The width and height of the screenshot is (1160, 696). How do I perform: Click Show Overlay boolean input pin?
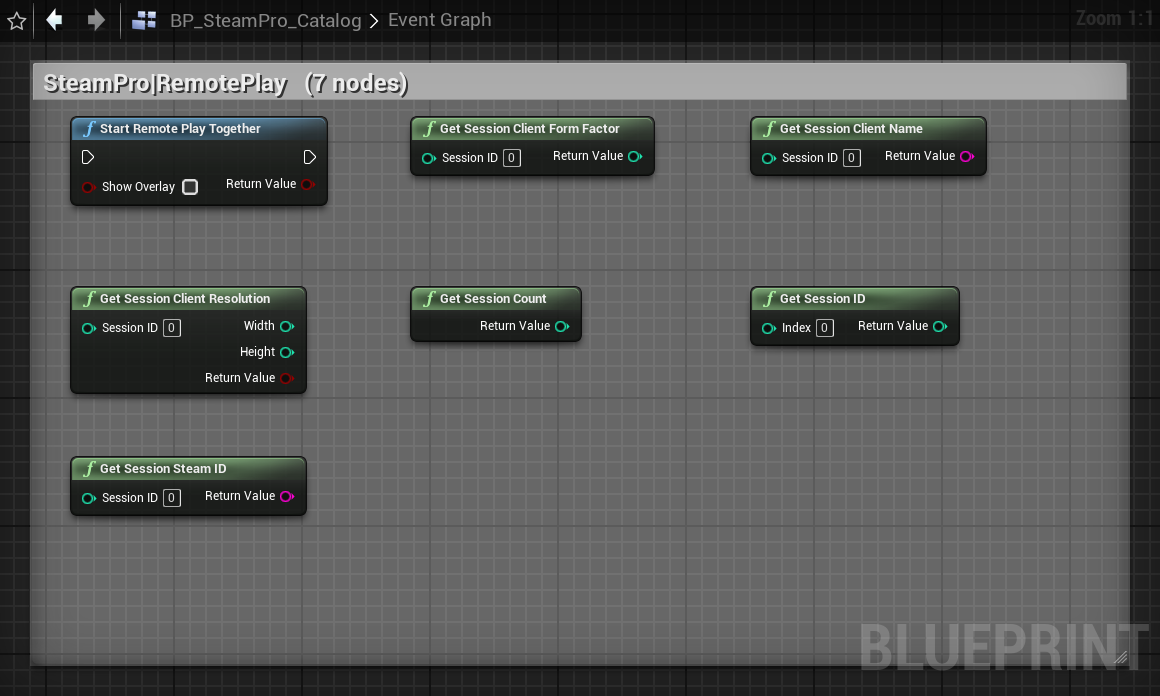pyautogui.click(x=88, y=187)
